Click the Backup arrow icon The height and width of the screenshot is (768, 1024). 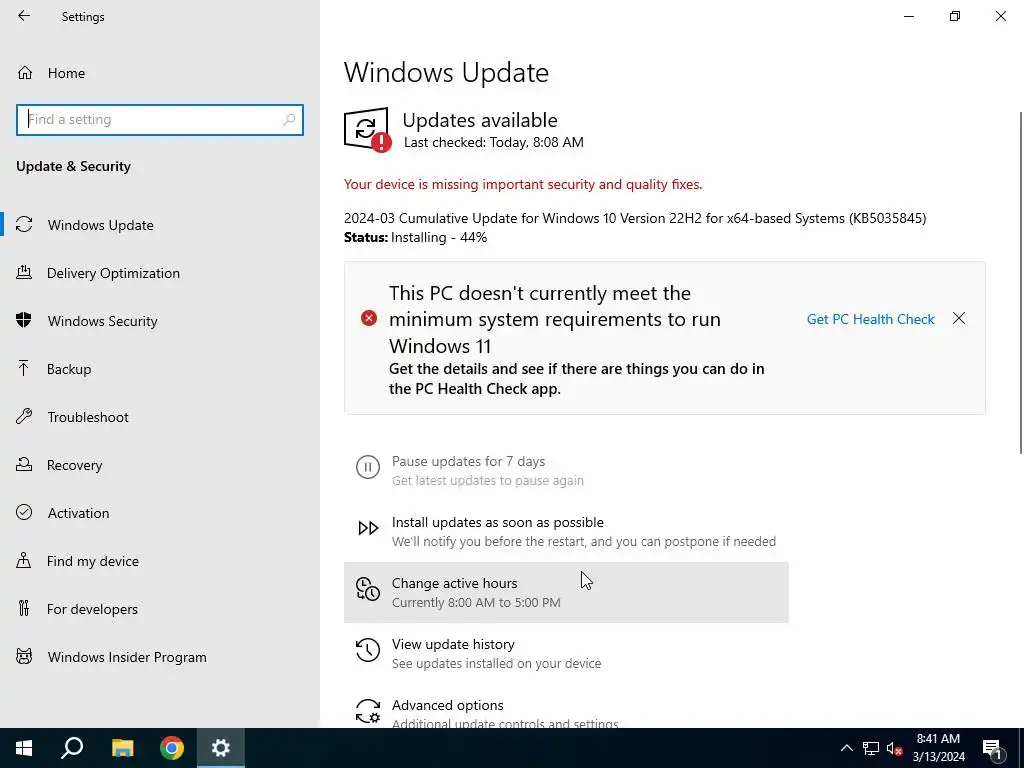24,369
